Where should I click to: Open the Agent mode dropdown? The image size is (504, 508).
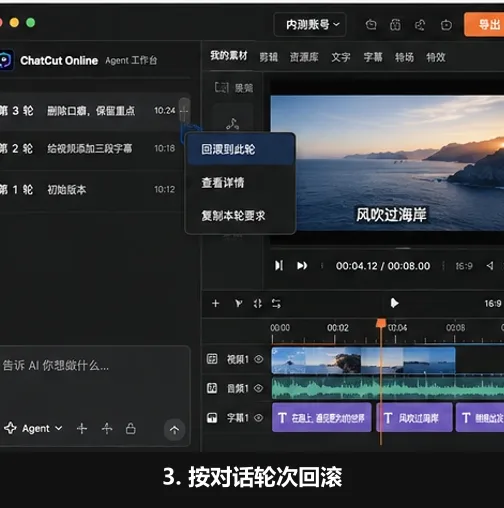tap(42, 428)
